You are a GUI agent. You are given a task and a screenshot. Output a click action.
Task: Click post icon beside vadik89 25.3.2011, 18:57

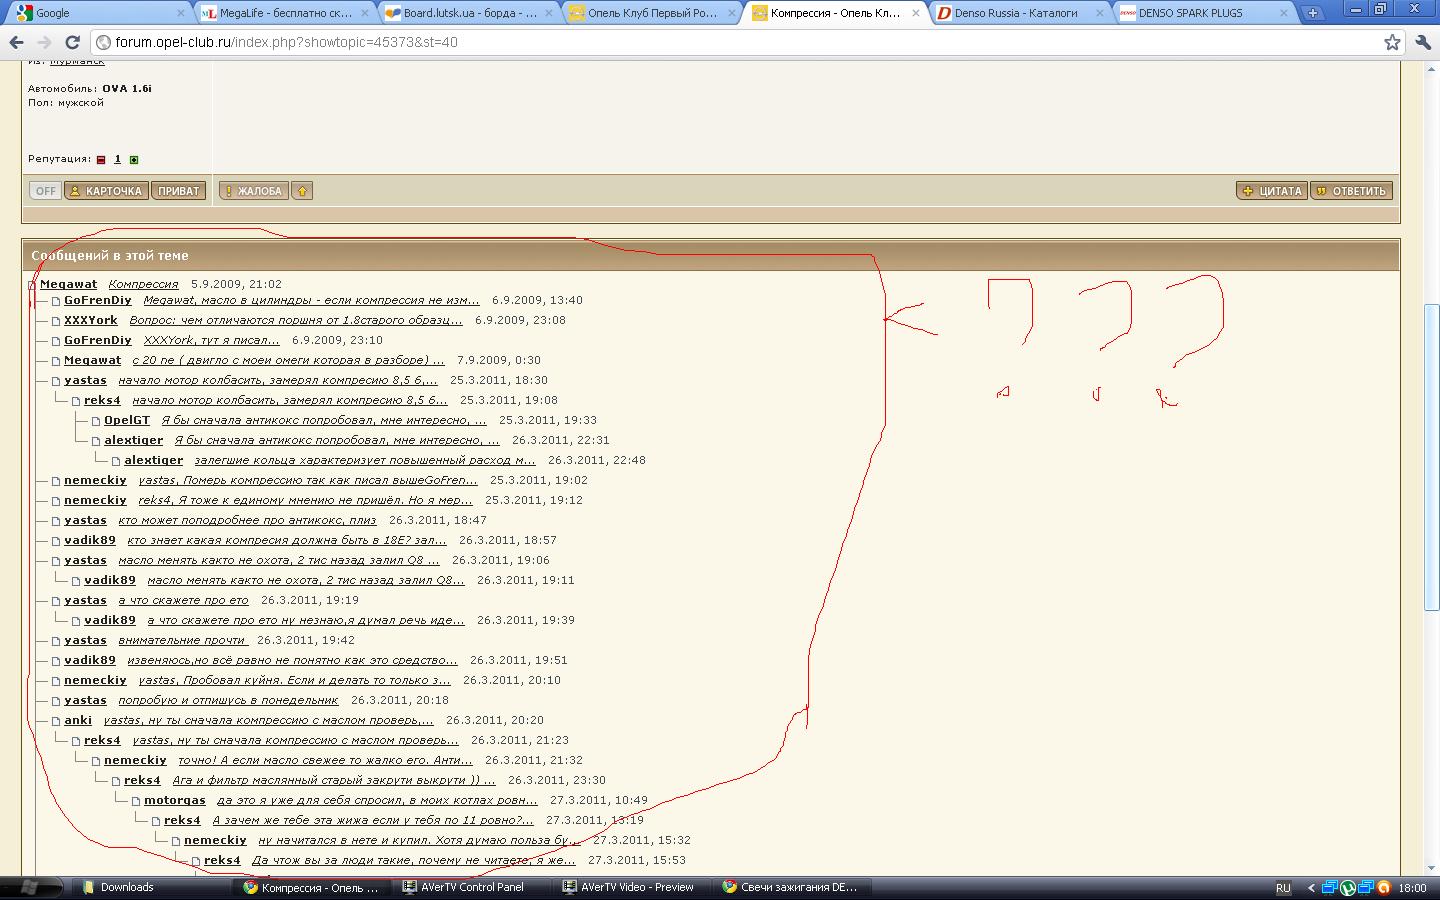tap(56, 541)
